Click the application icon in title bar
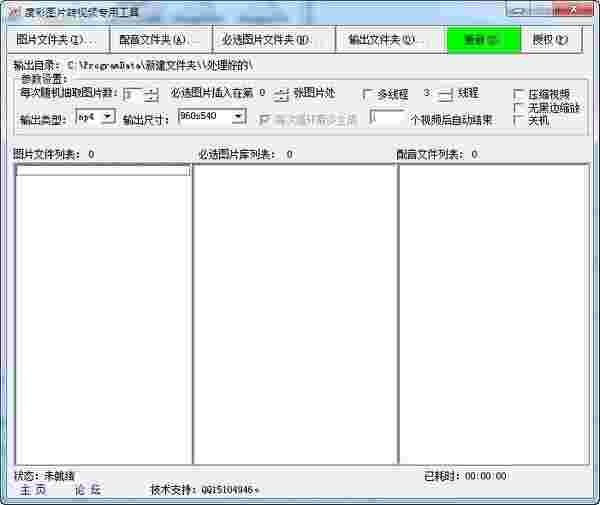The width and height of the screenshot is (600, 505). [15, 11]
